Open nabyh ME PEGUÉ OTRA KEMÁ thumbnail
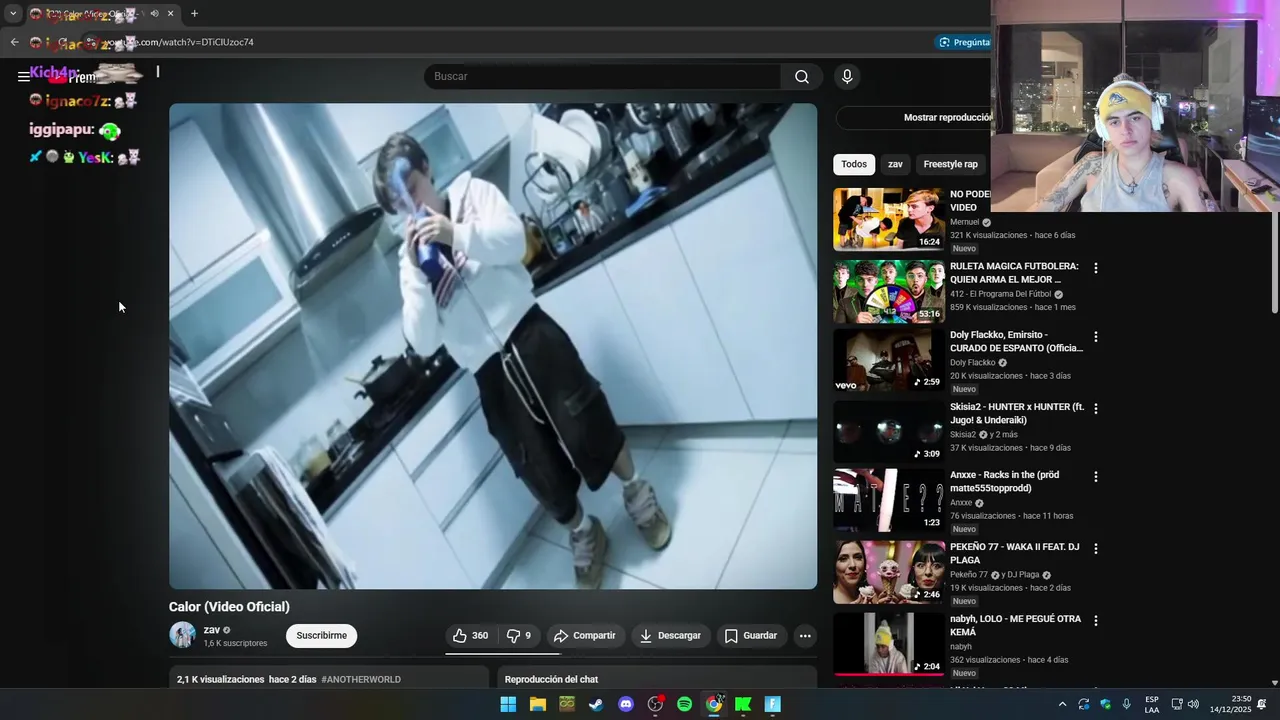1280x720 pixels. click(x=889, y=644)
